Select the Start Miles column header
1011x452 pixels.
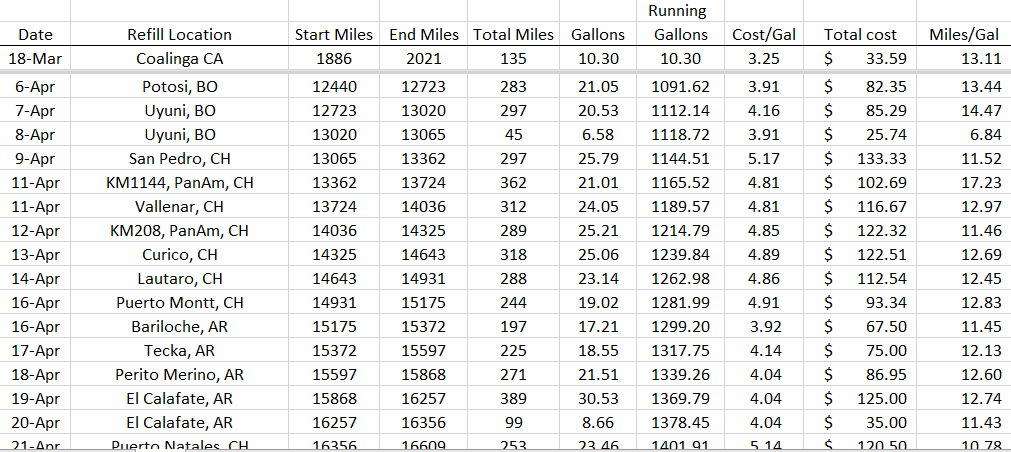point(333,35)
